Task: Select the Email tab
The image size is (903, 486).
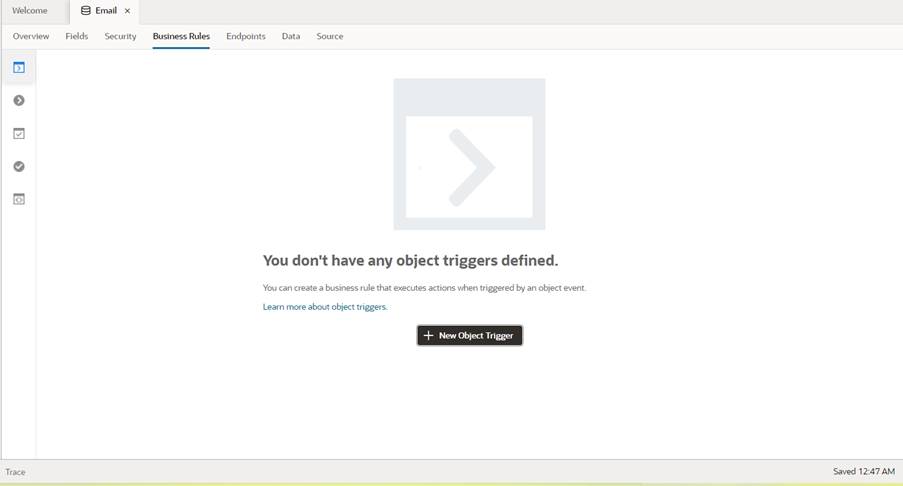Action: 104,11
